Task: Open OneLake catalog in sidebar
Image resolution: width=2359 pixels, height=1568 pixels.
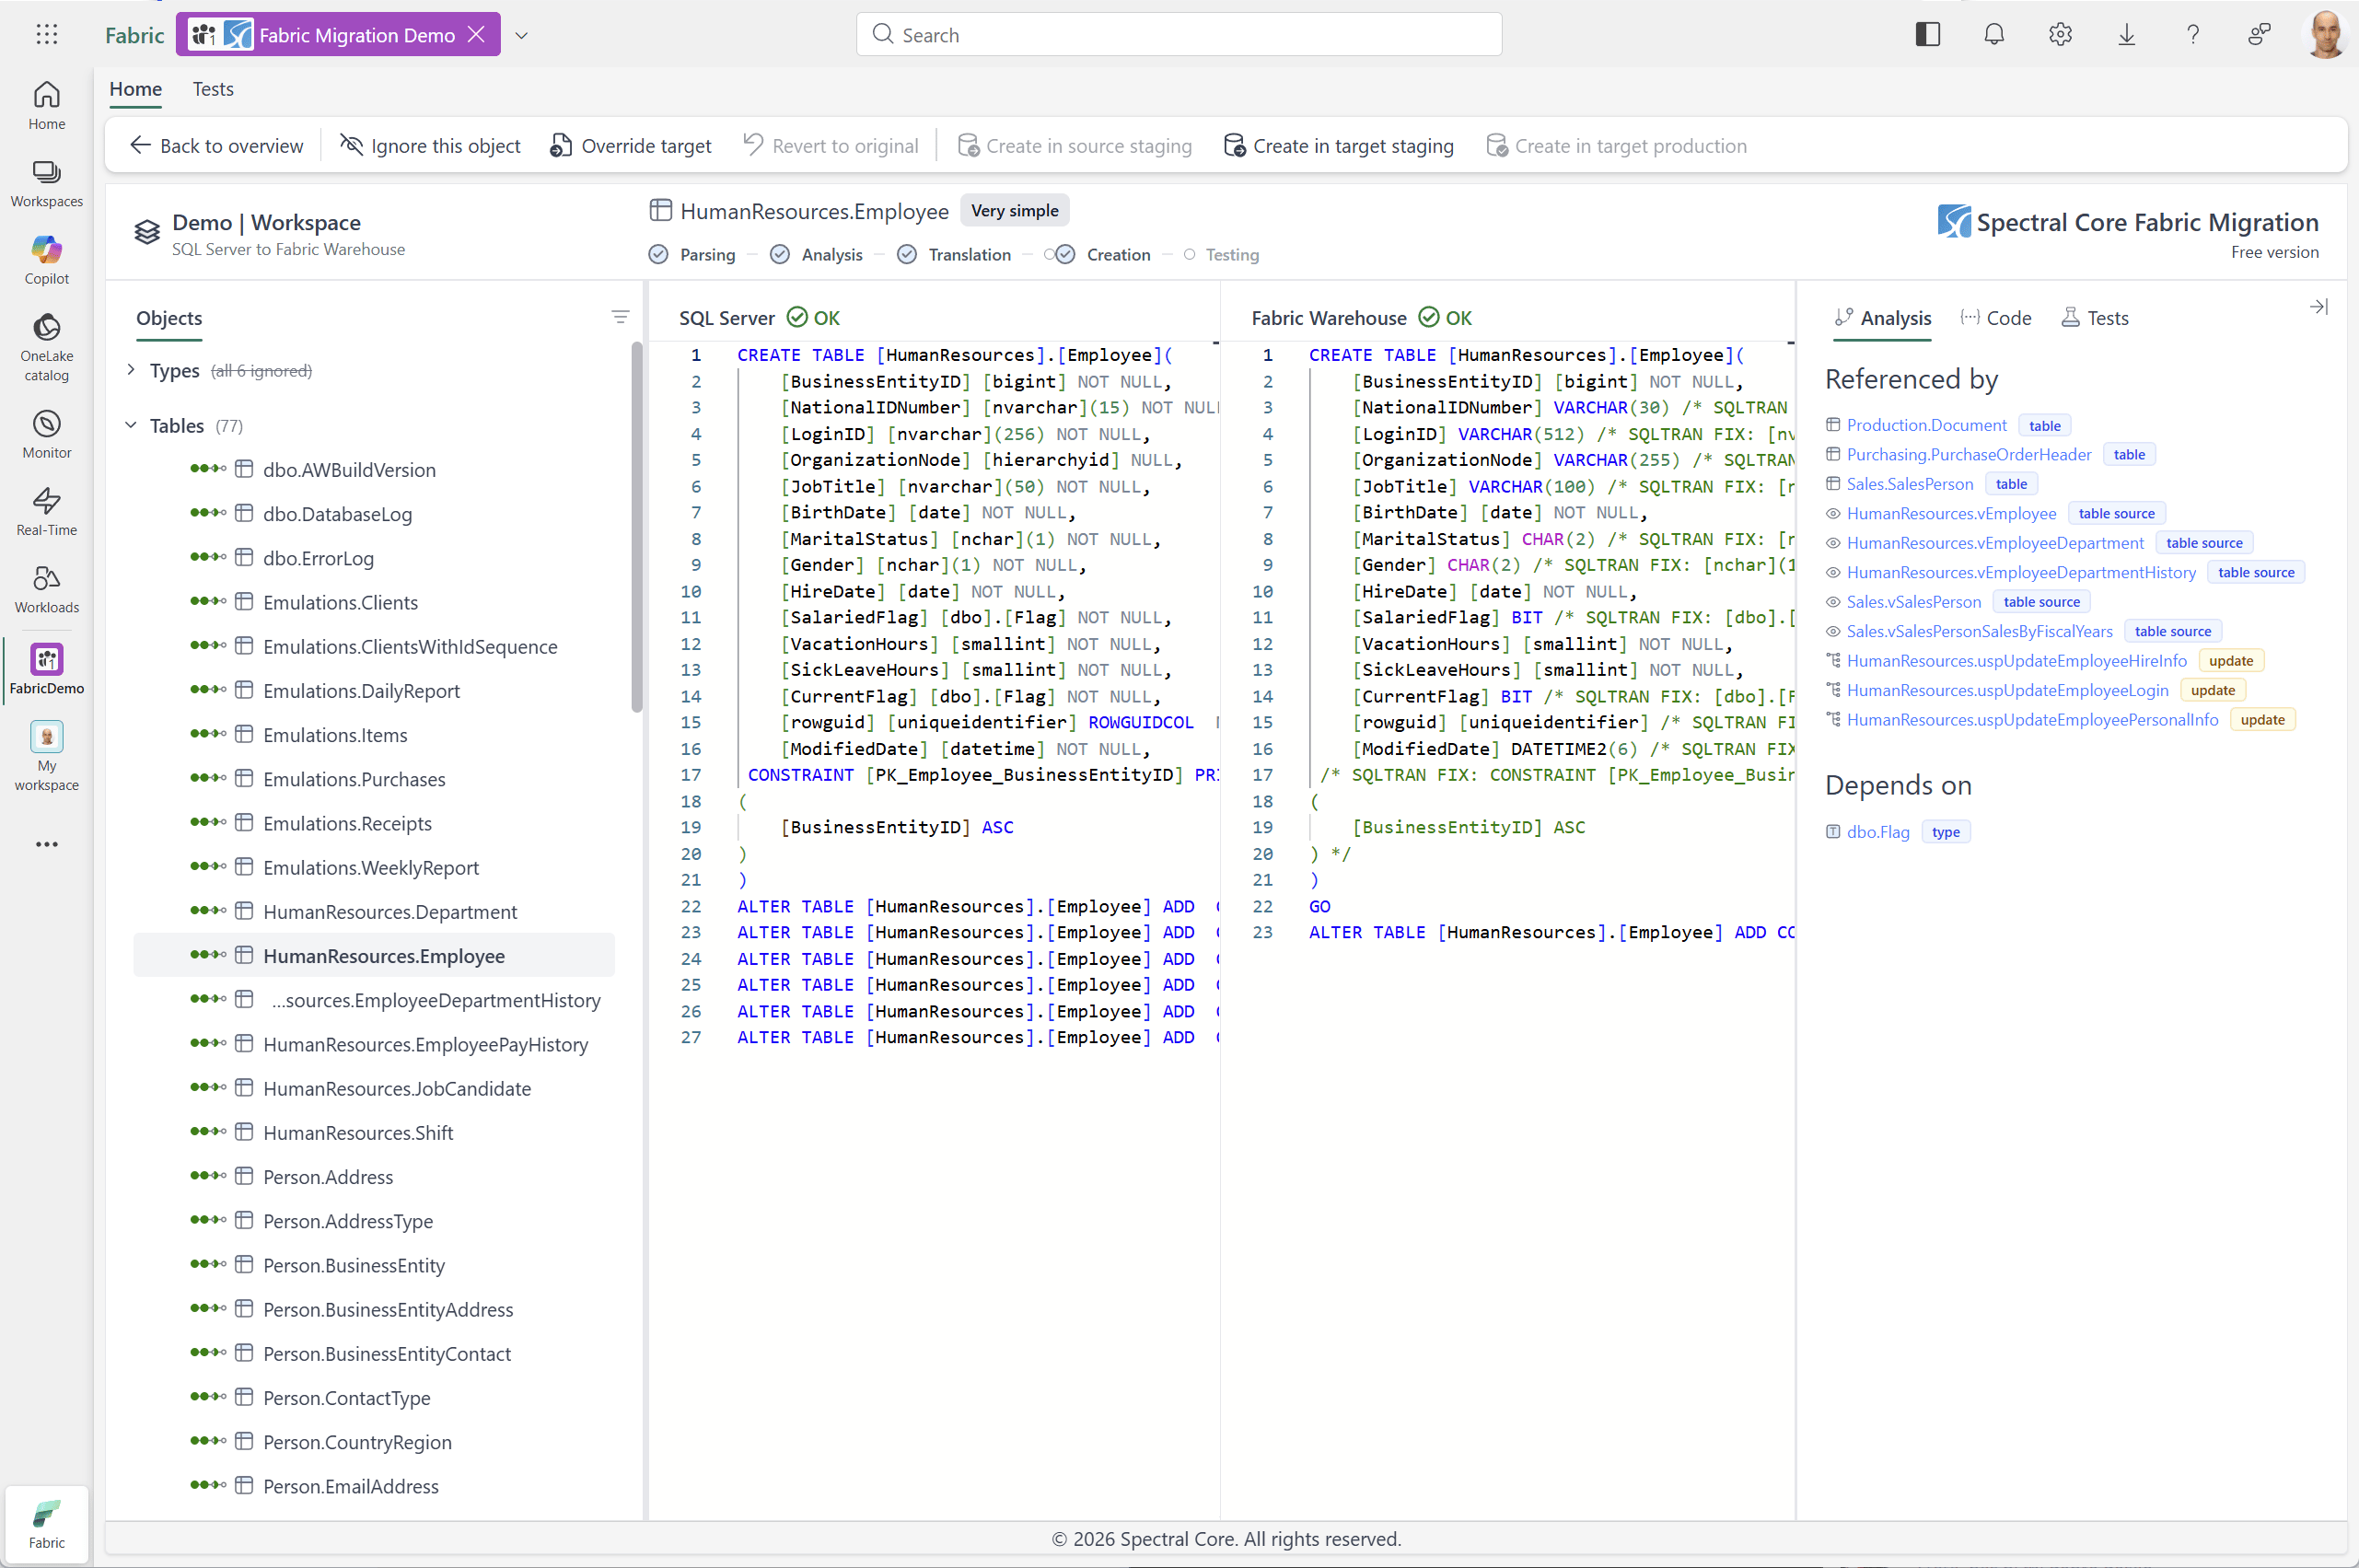Action: pos(47,347)
